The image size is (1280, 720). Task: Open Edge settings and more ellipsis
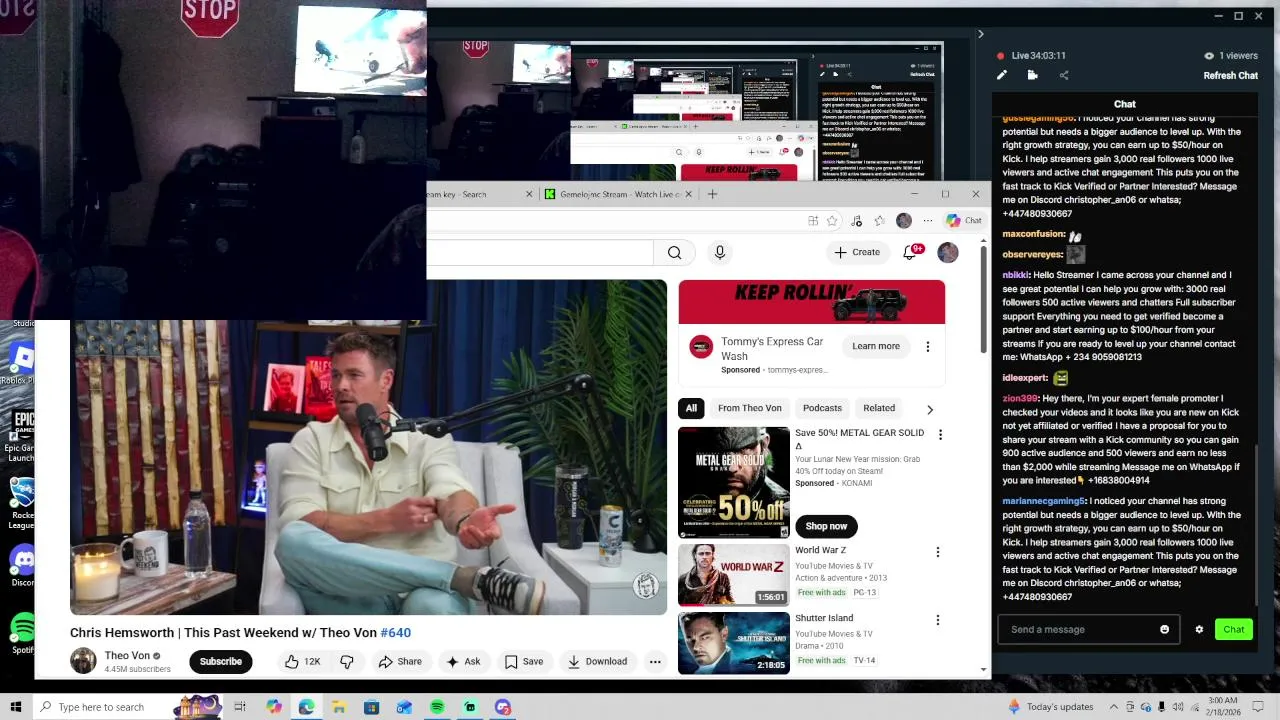pos(928,221)
